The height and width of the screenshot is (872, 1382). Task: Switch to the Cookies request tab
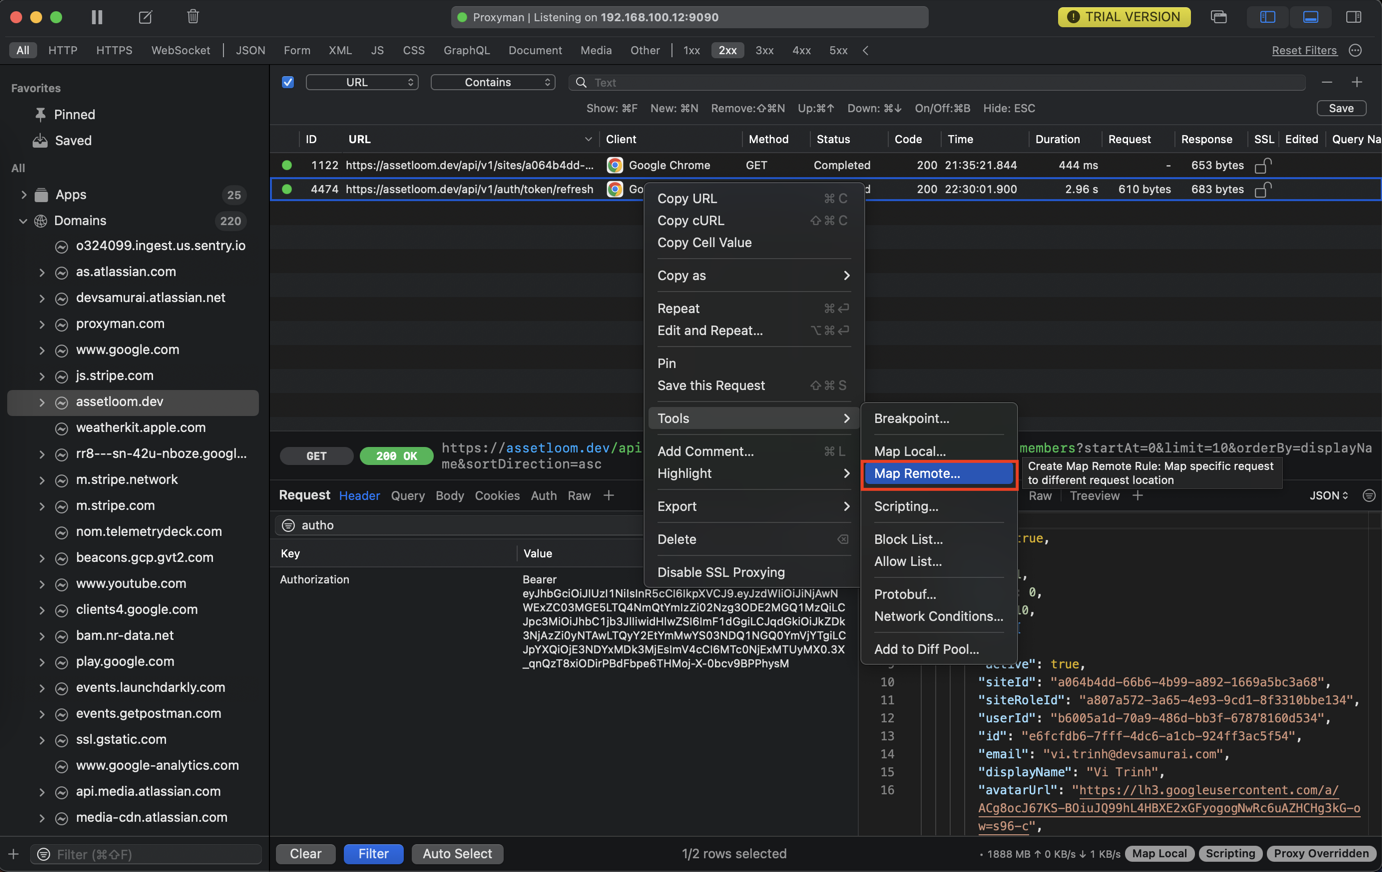[497, 496]
